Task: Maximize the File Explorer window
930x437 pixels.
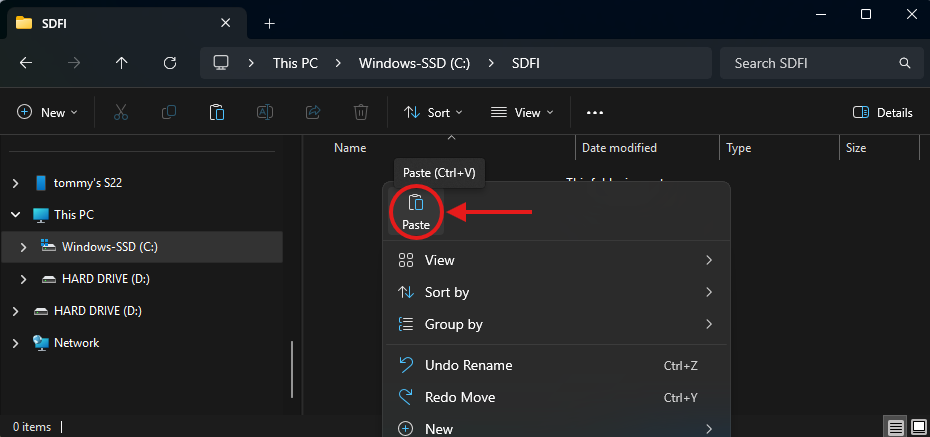Action: coord(866,15)
